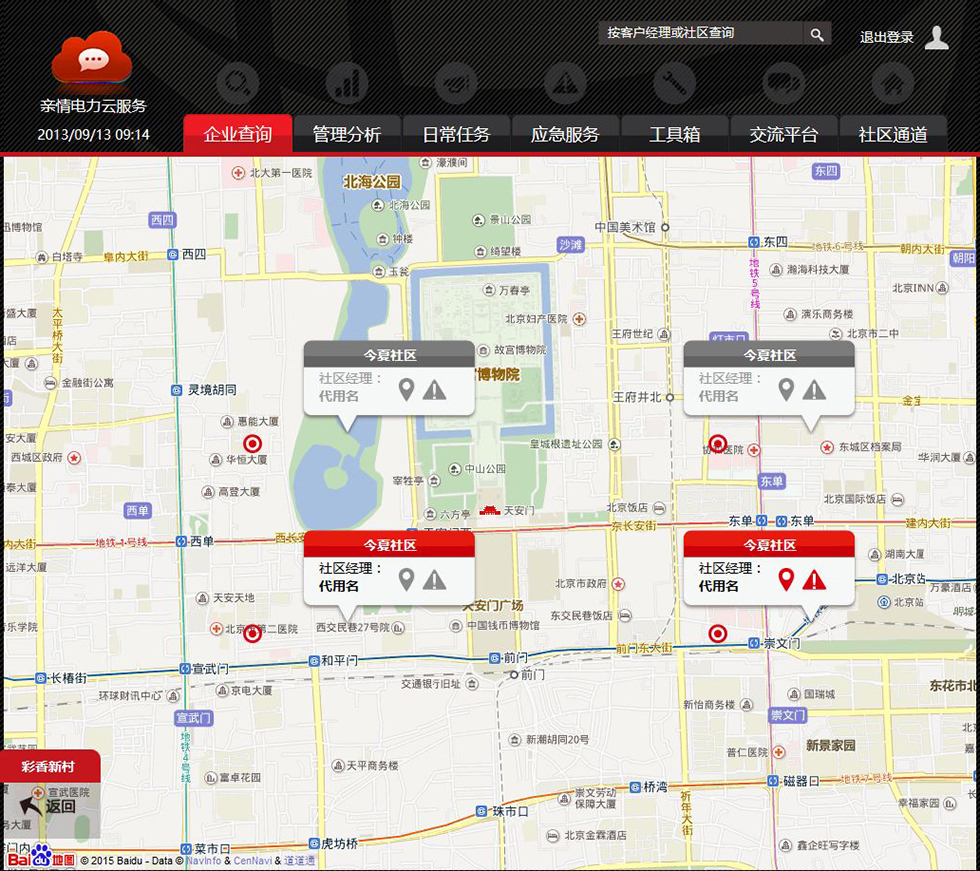
Task: Click pin icon in gray card beside 故宫博物院
Action: [406, 390]
